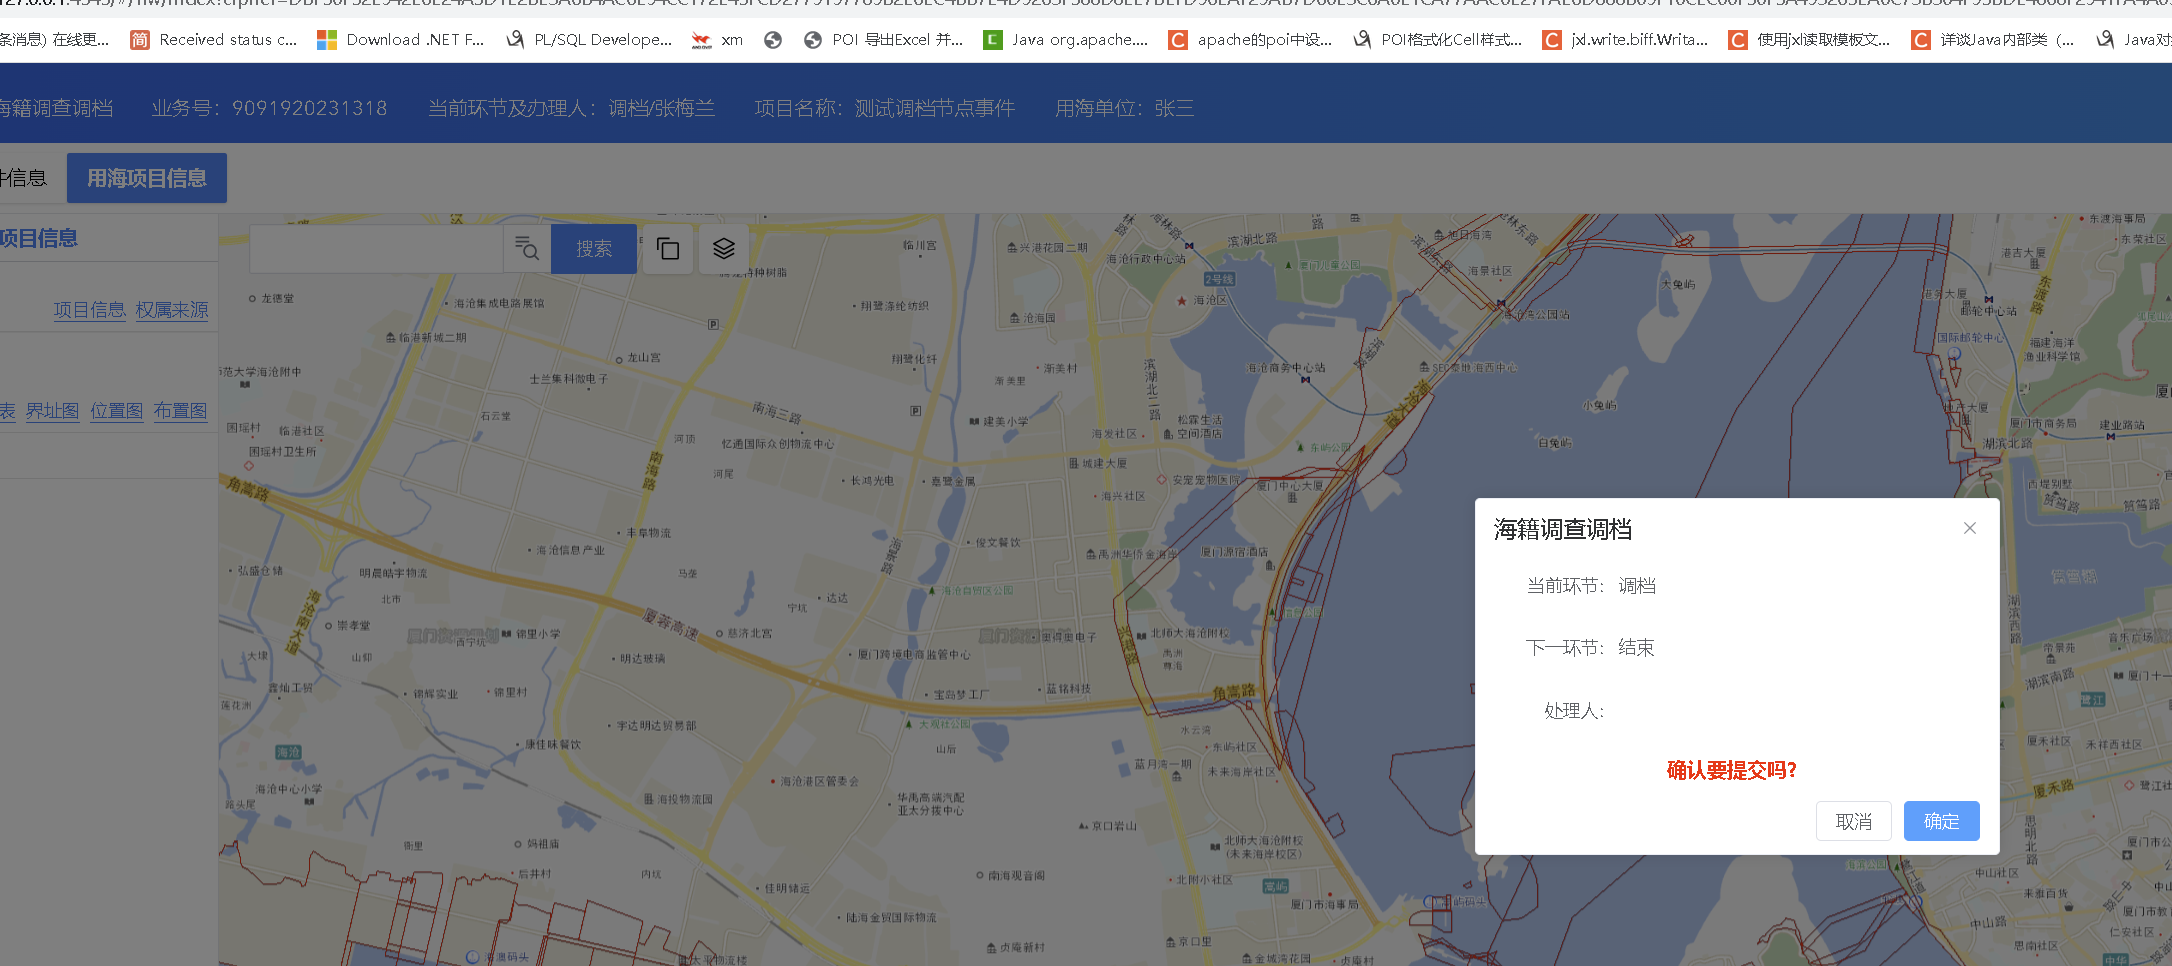Screen dimensions: 2172x966
Task: Click the list-search filter icon beside search box
Action: tap(527, 248)
